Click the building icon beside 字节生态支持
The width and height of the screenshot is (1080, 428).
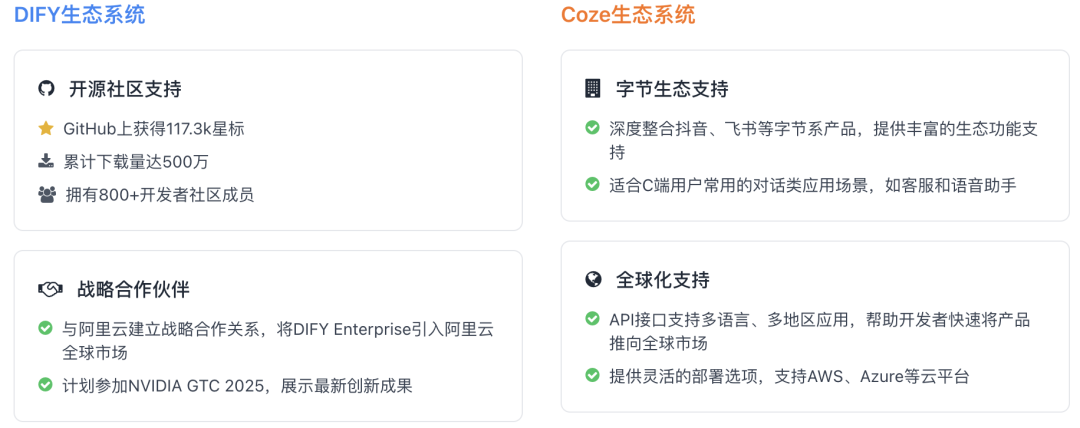593,89
